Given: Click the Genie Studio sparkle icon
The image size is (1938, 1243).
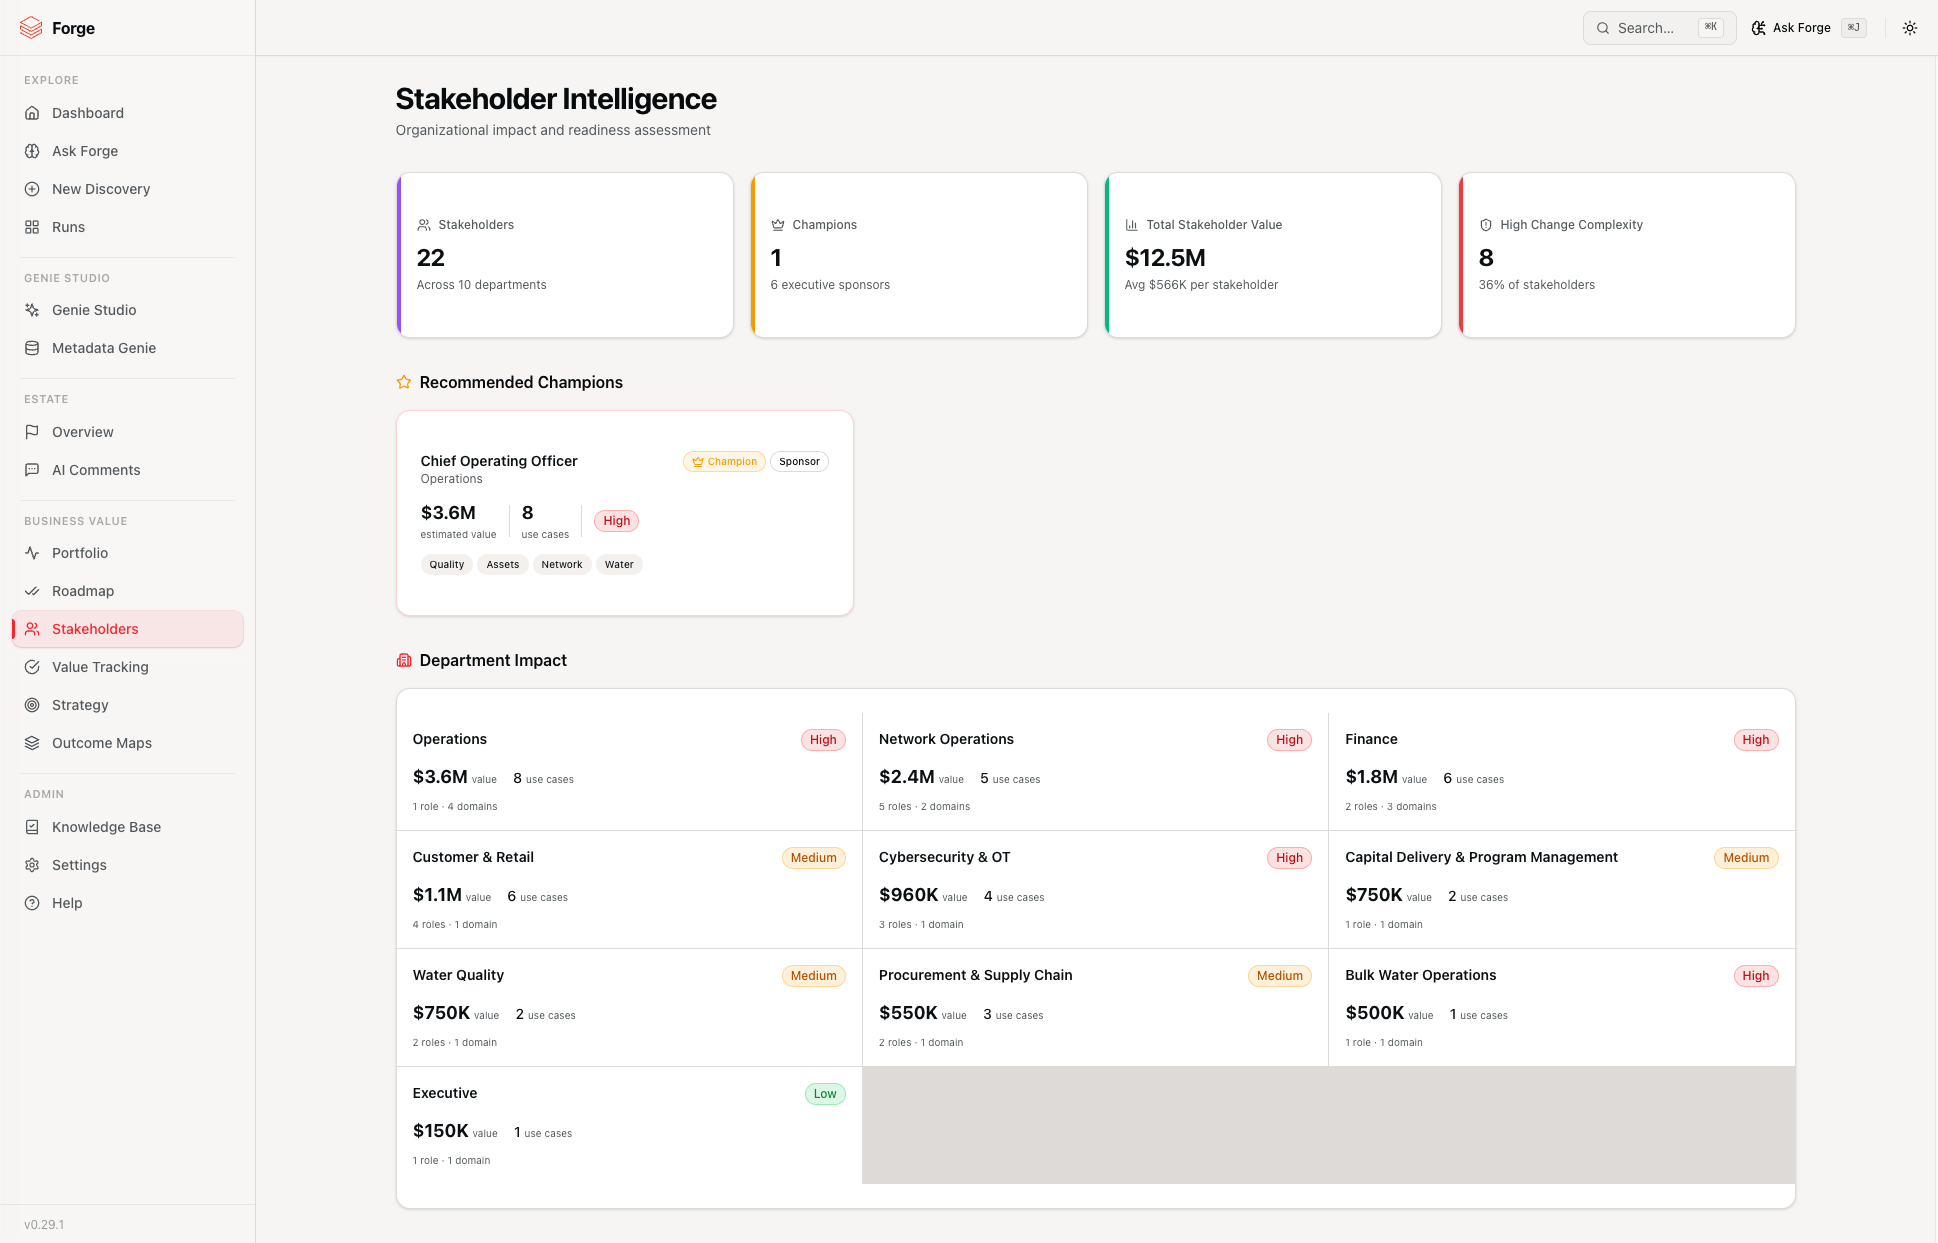Looking at the screenshot, I should [32, 310].
